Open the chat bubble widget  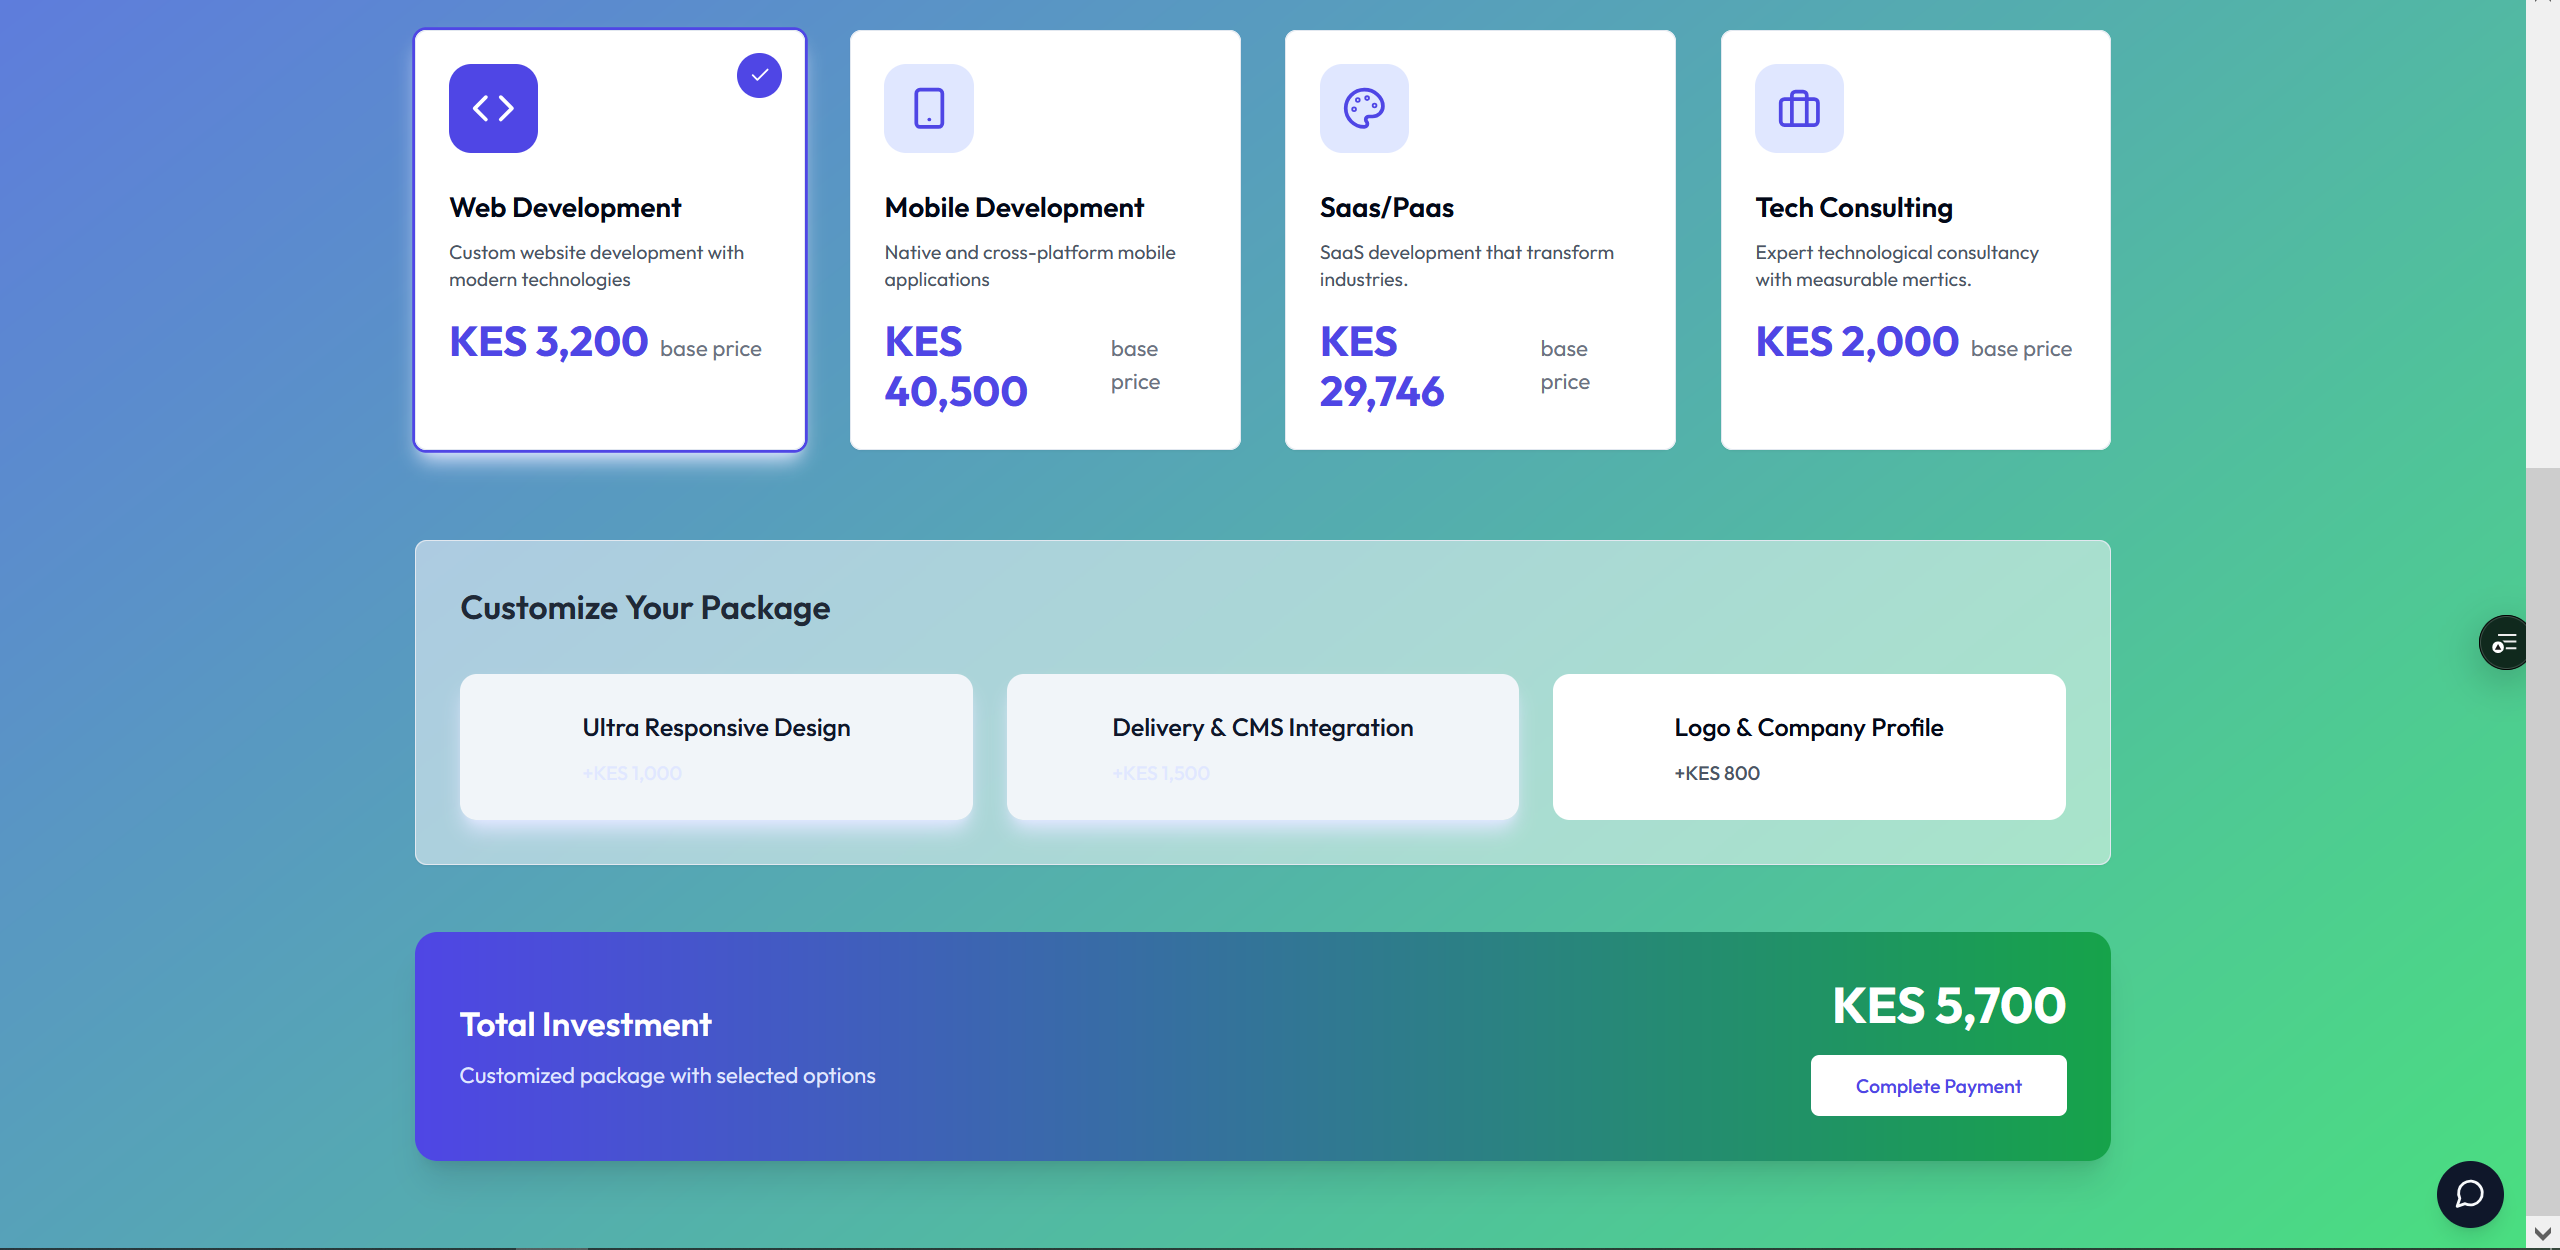[x=2469, y=1193]
